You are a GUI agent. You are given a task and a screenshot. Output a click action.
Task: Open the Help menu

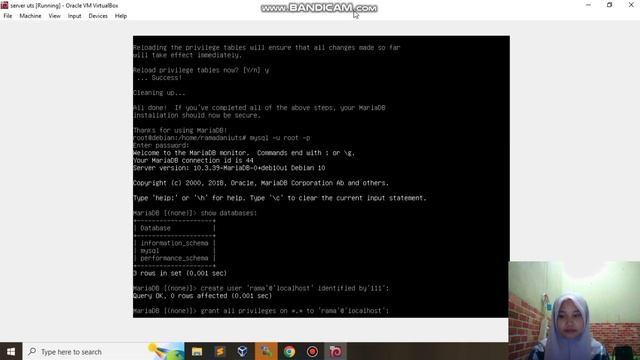click(x=121, y=16)
